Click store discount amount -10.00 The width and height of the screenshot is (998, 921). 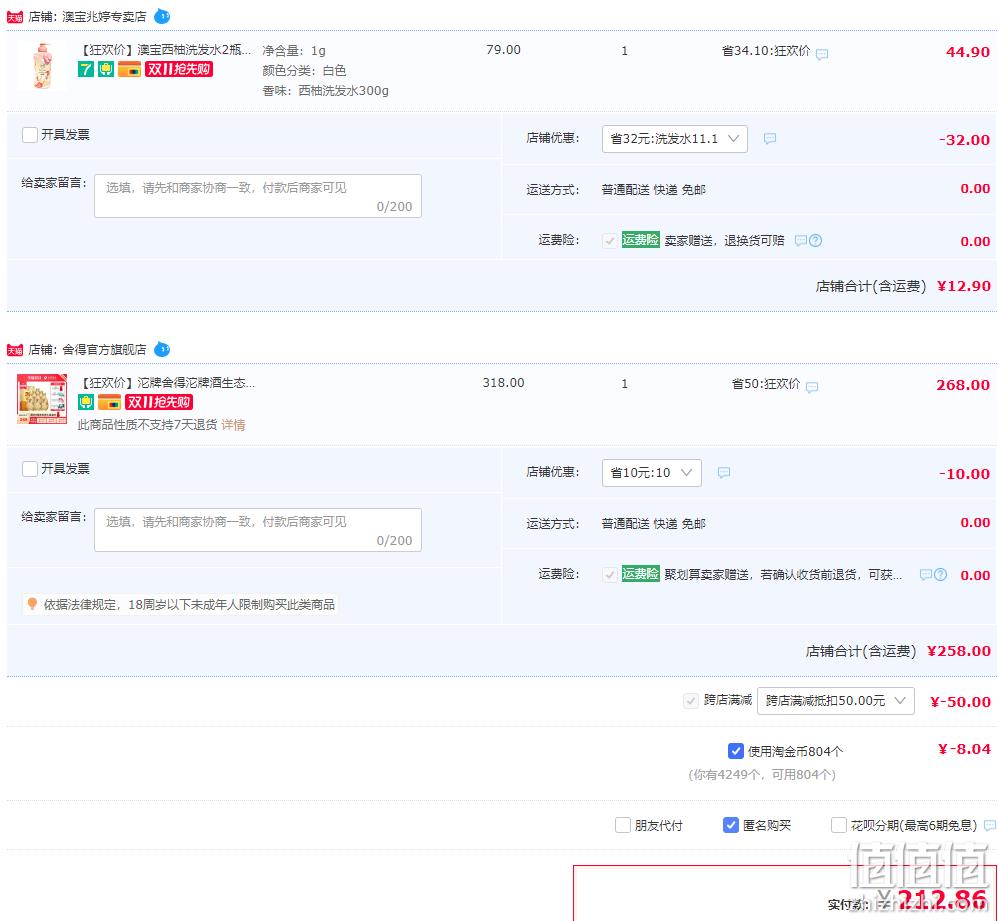click(964, 474)
